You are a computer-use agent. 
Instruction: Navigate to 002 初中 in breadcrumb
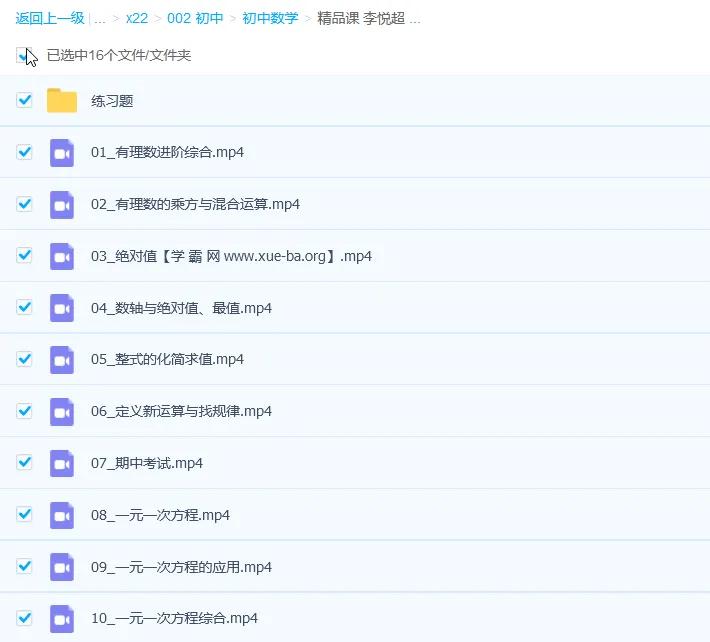click(x=195, y=19)
